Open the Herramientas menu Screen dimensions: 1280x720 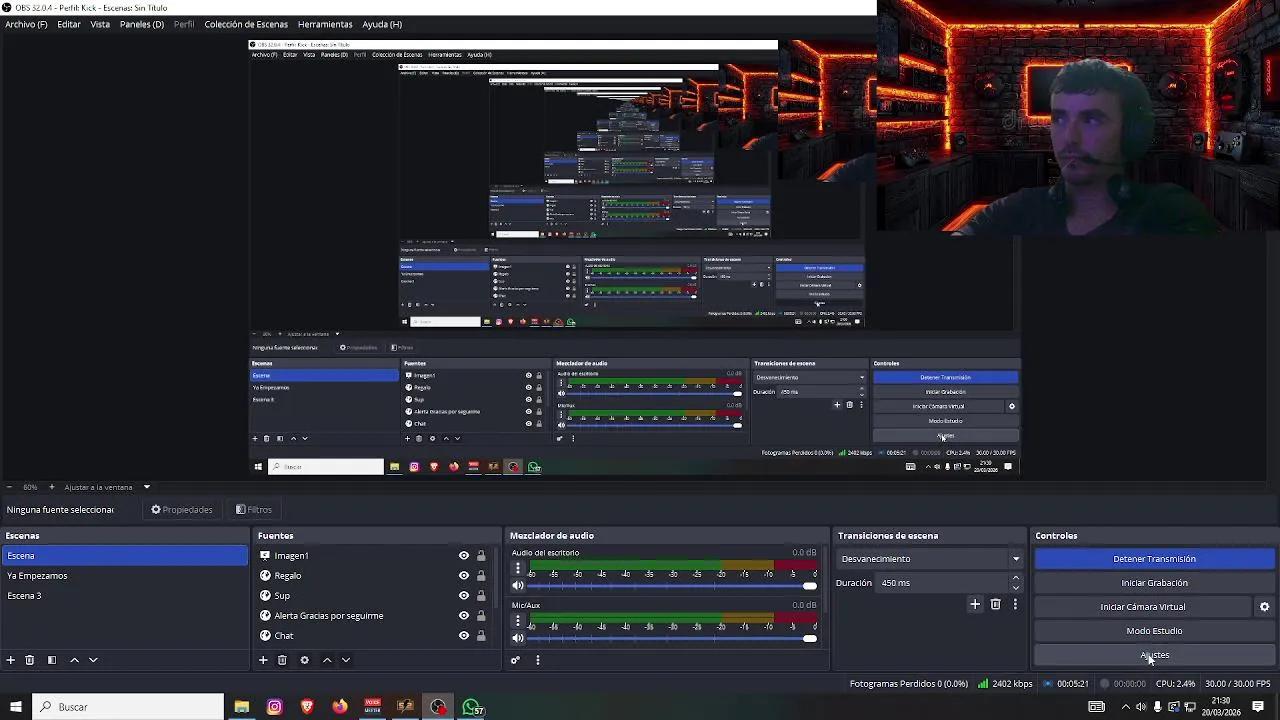click(x=325, y=24)
